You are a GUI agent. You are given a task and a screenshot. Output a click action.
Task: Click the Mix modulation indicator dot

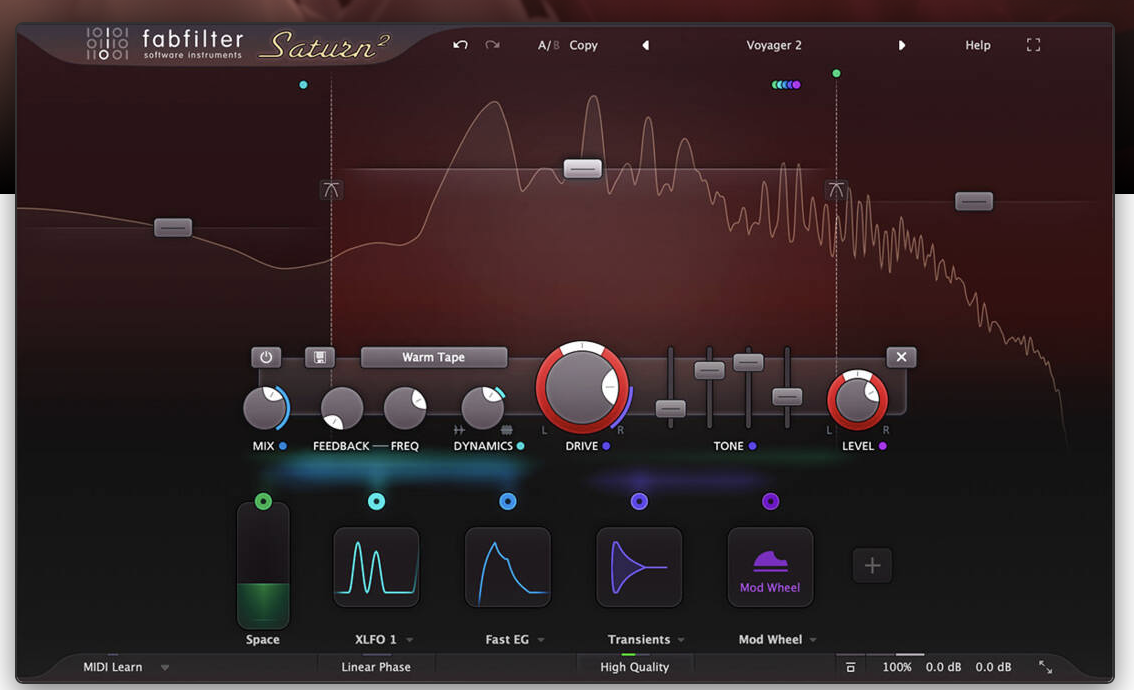[283, 446]
